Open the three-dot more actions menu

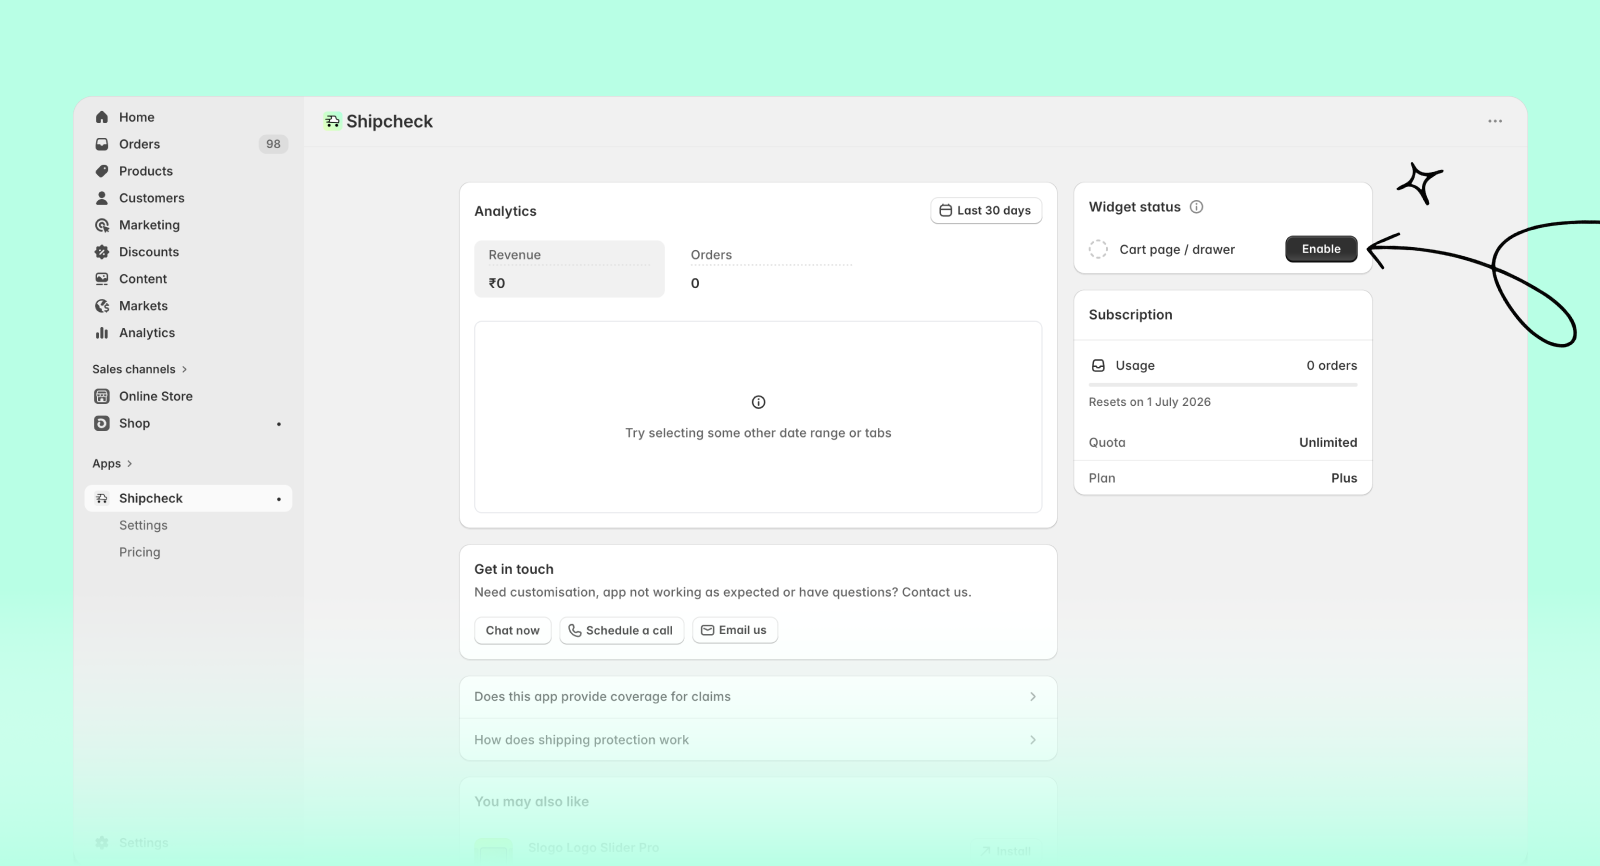1495,121
